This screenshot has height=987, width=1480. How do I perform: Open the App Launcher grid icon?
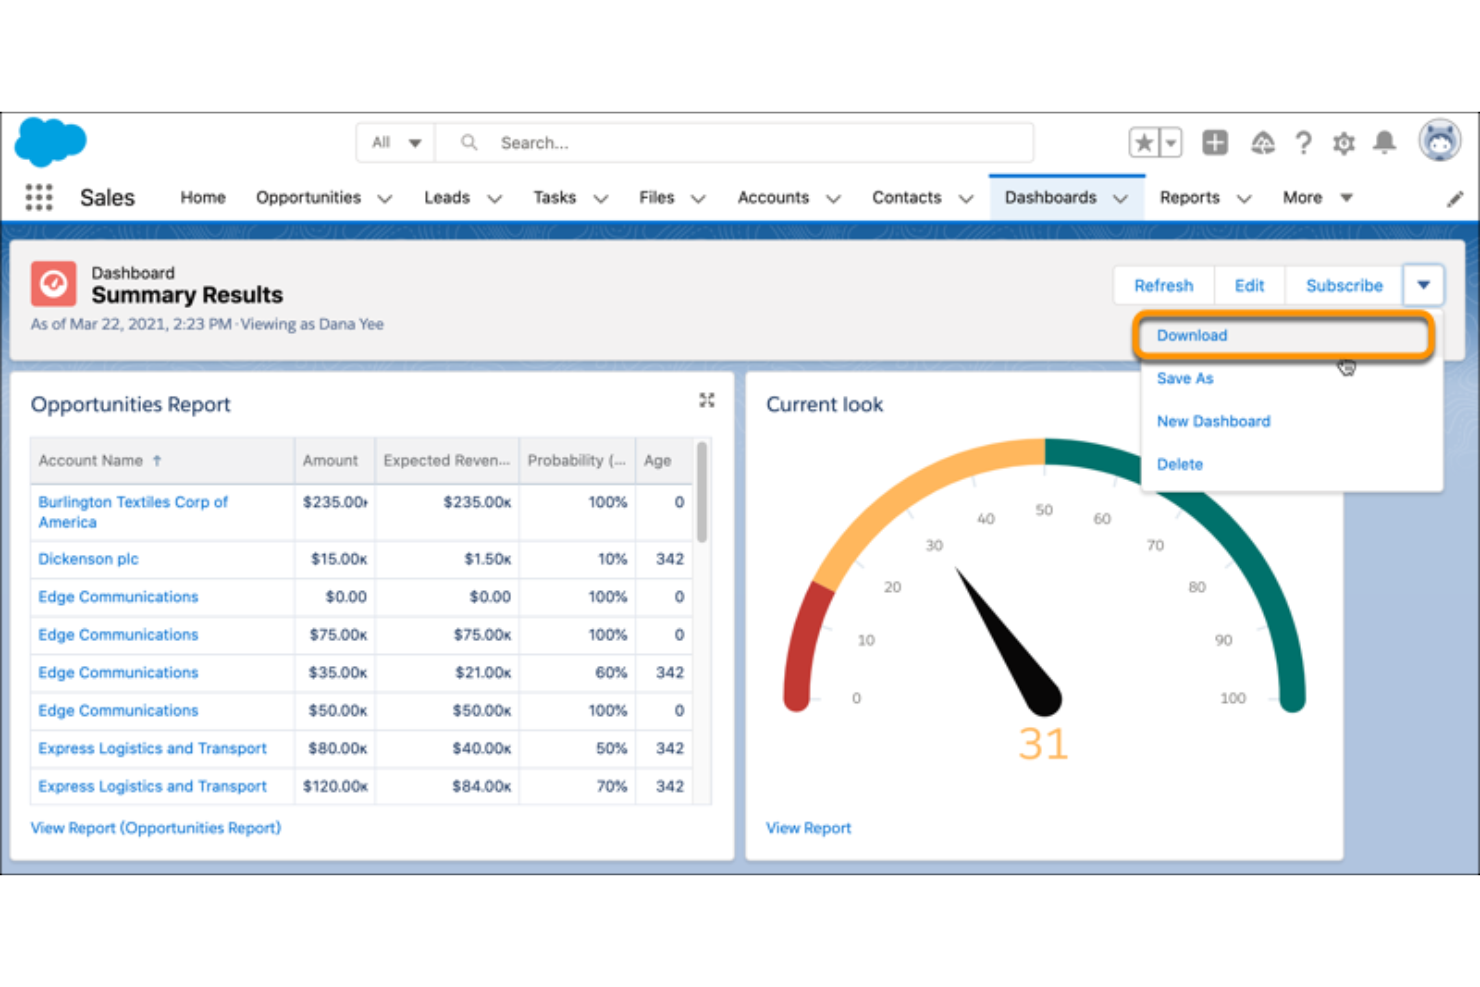pos(39,197)
